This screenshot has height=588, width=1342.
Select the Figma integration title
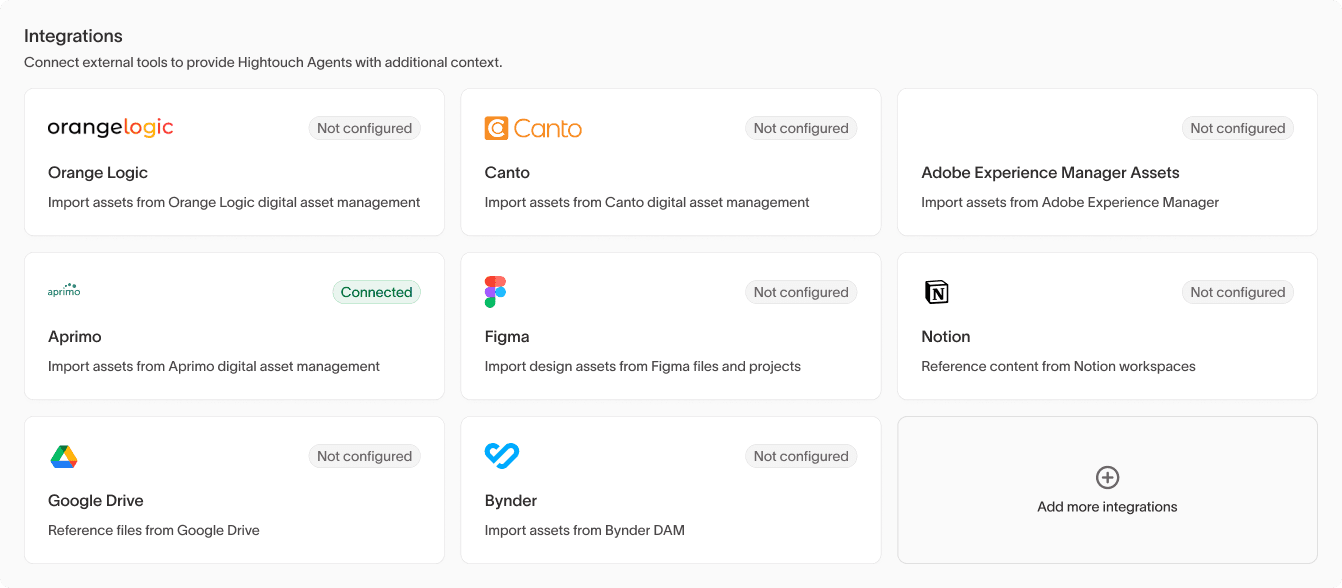(507, 337)
